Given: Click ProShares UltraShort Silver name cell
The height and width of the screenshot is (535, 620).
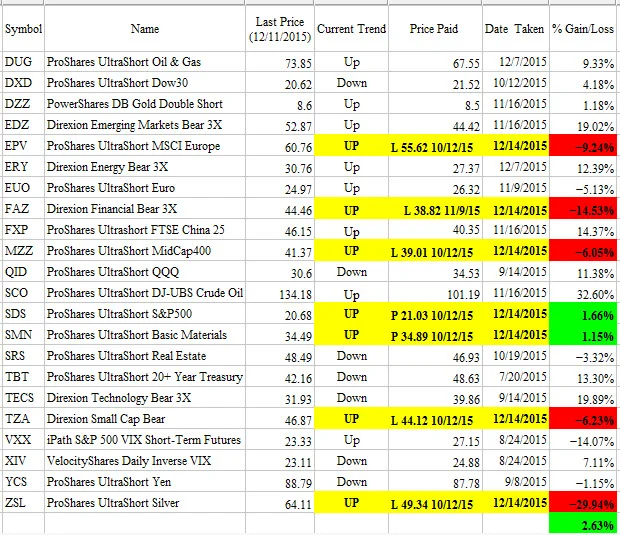Looking at the screenshot, I should point(145,502).
